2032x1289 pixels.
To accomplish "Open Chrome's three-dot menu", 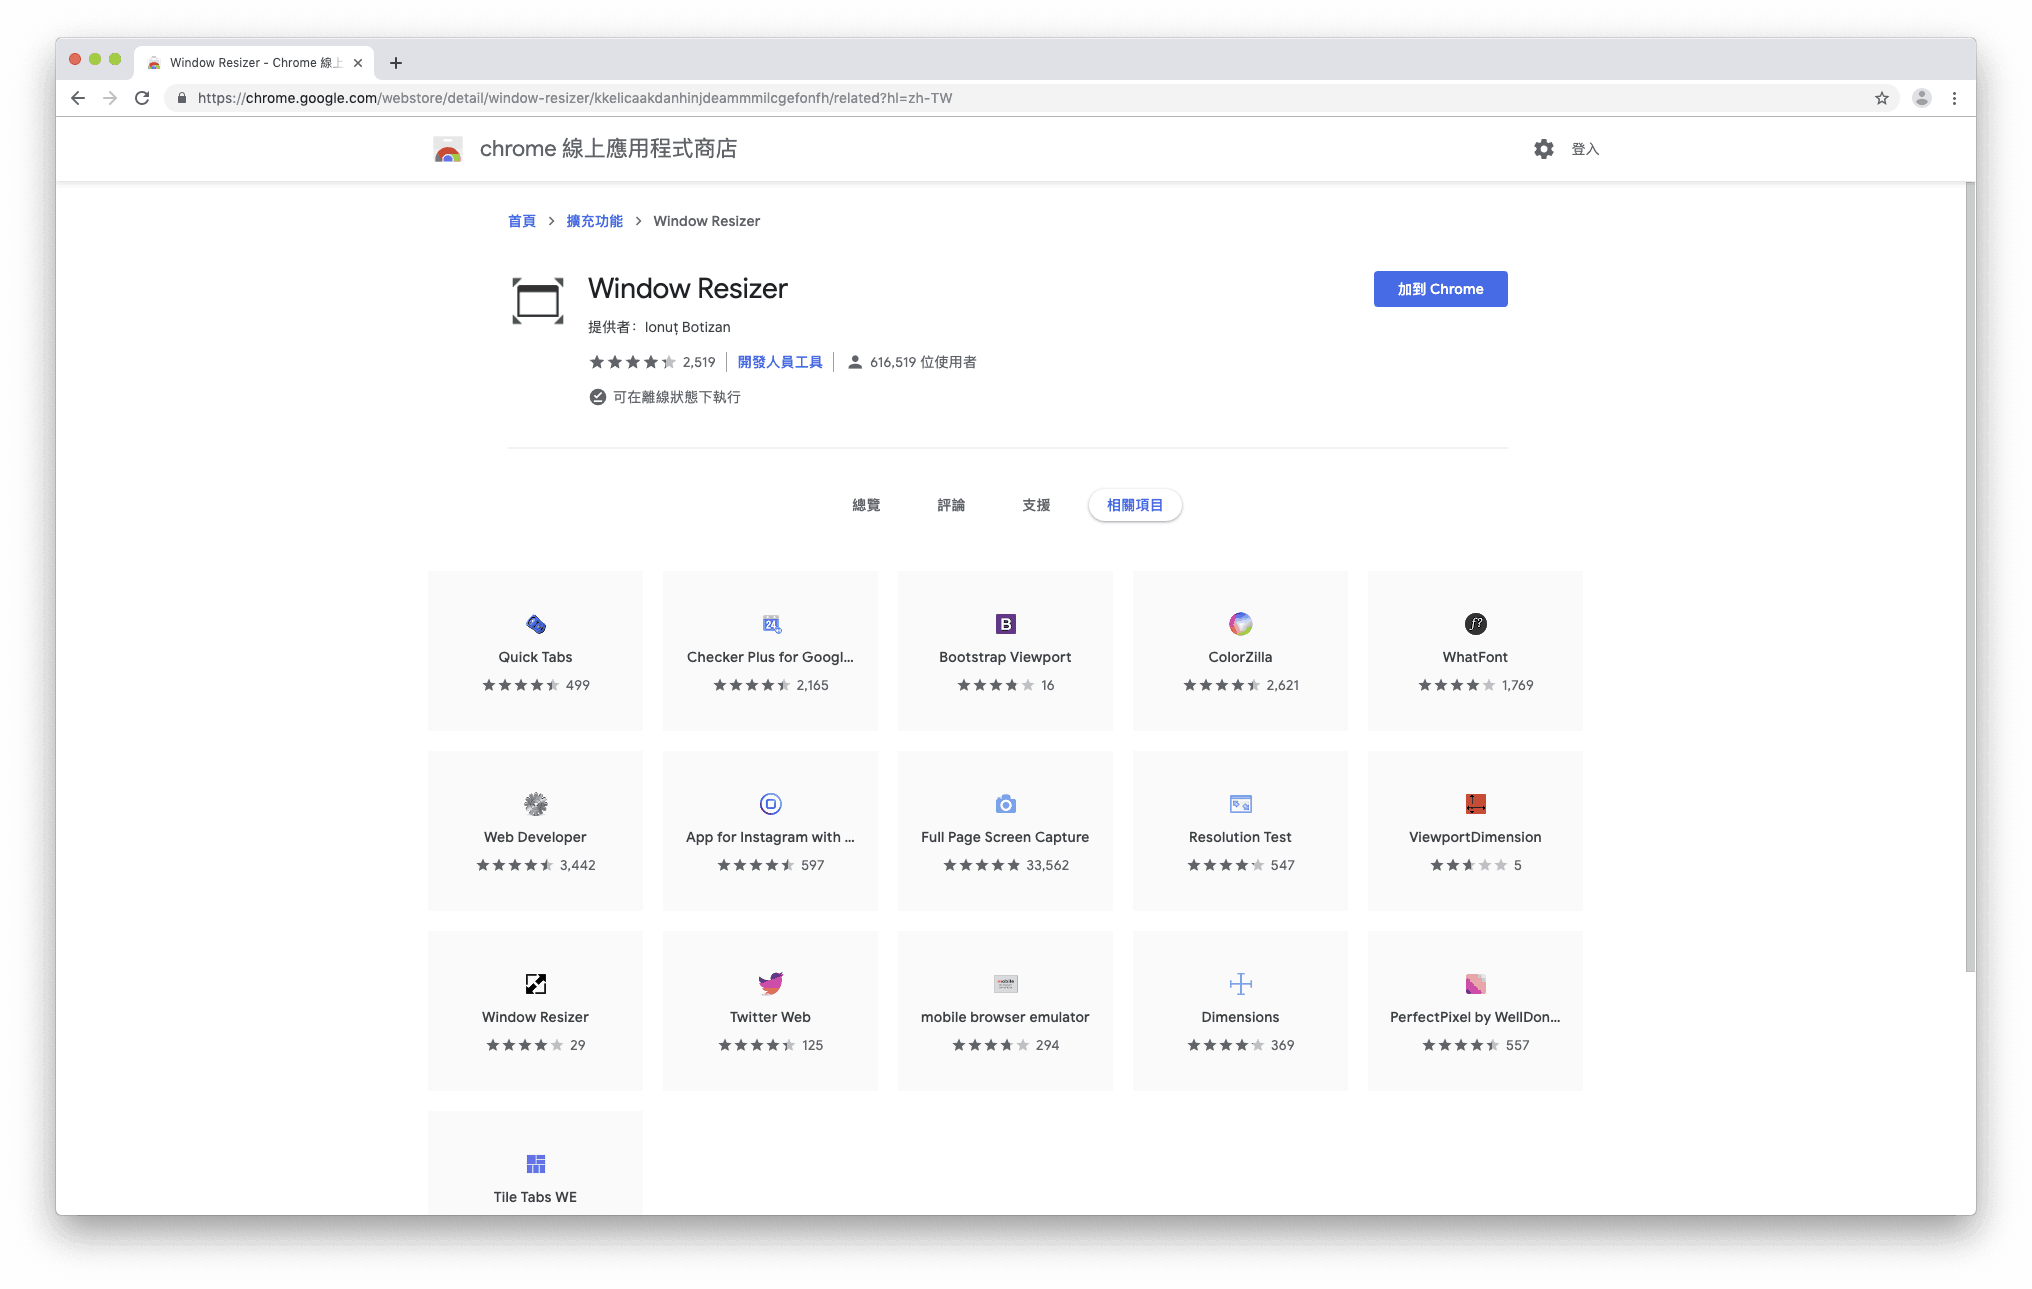I will tap(1954, 98).
